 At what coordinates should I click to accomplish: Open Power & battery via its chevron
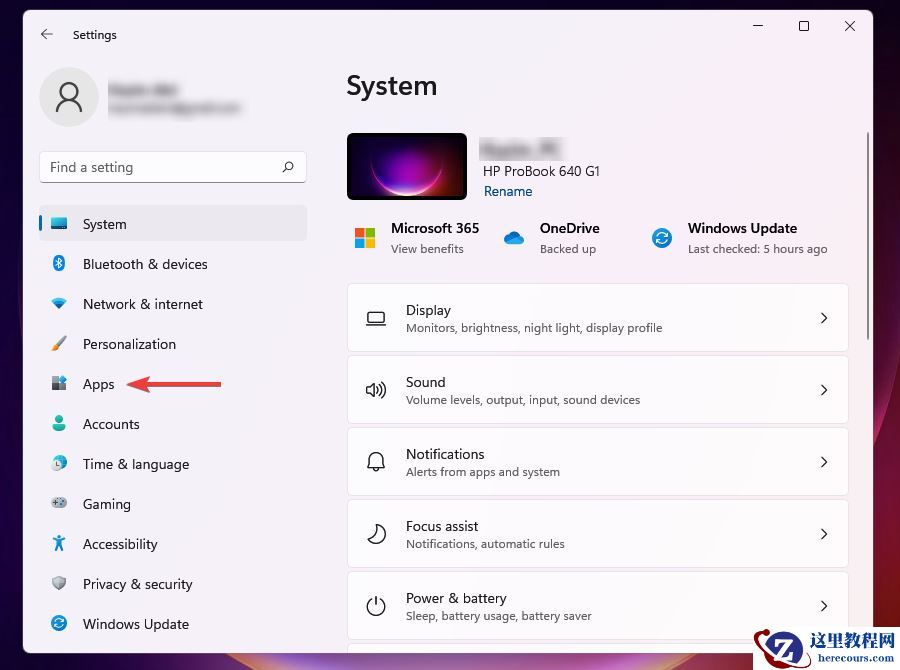pyautogui.click(x=824, y=606)
